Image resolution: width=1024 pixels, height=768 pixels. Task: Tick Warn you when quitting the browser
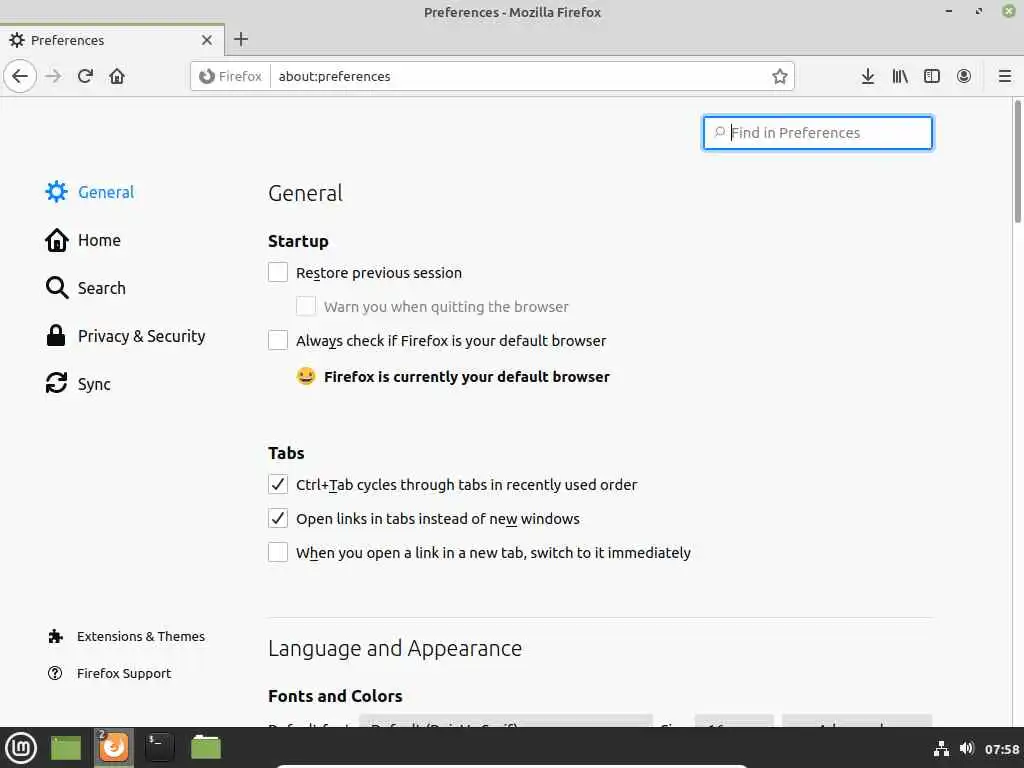click(x=306, y=306)
